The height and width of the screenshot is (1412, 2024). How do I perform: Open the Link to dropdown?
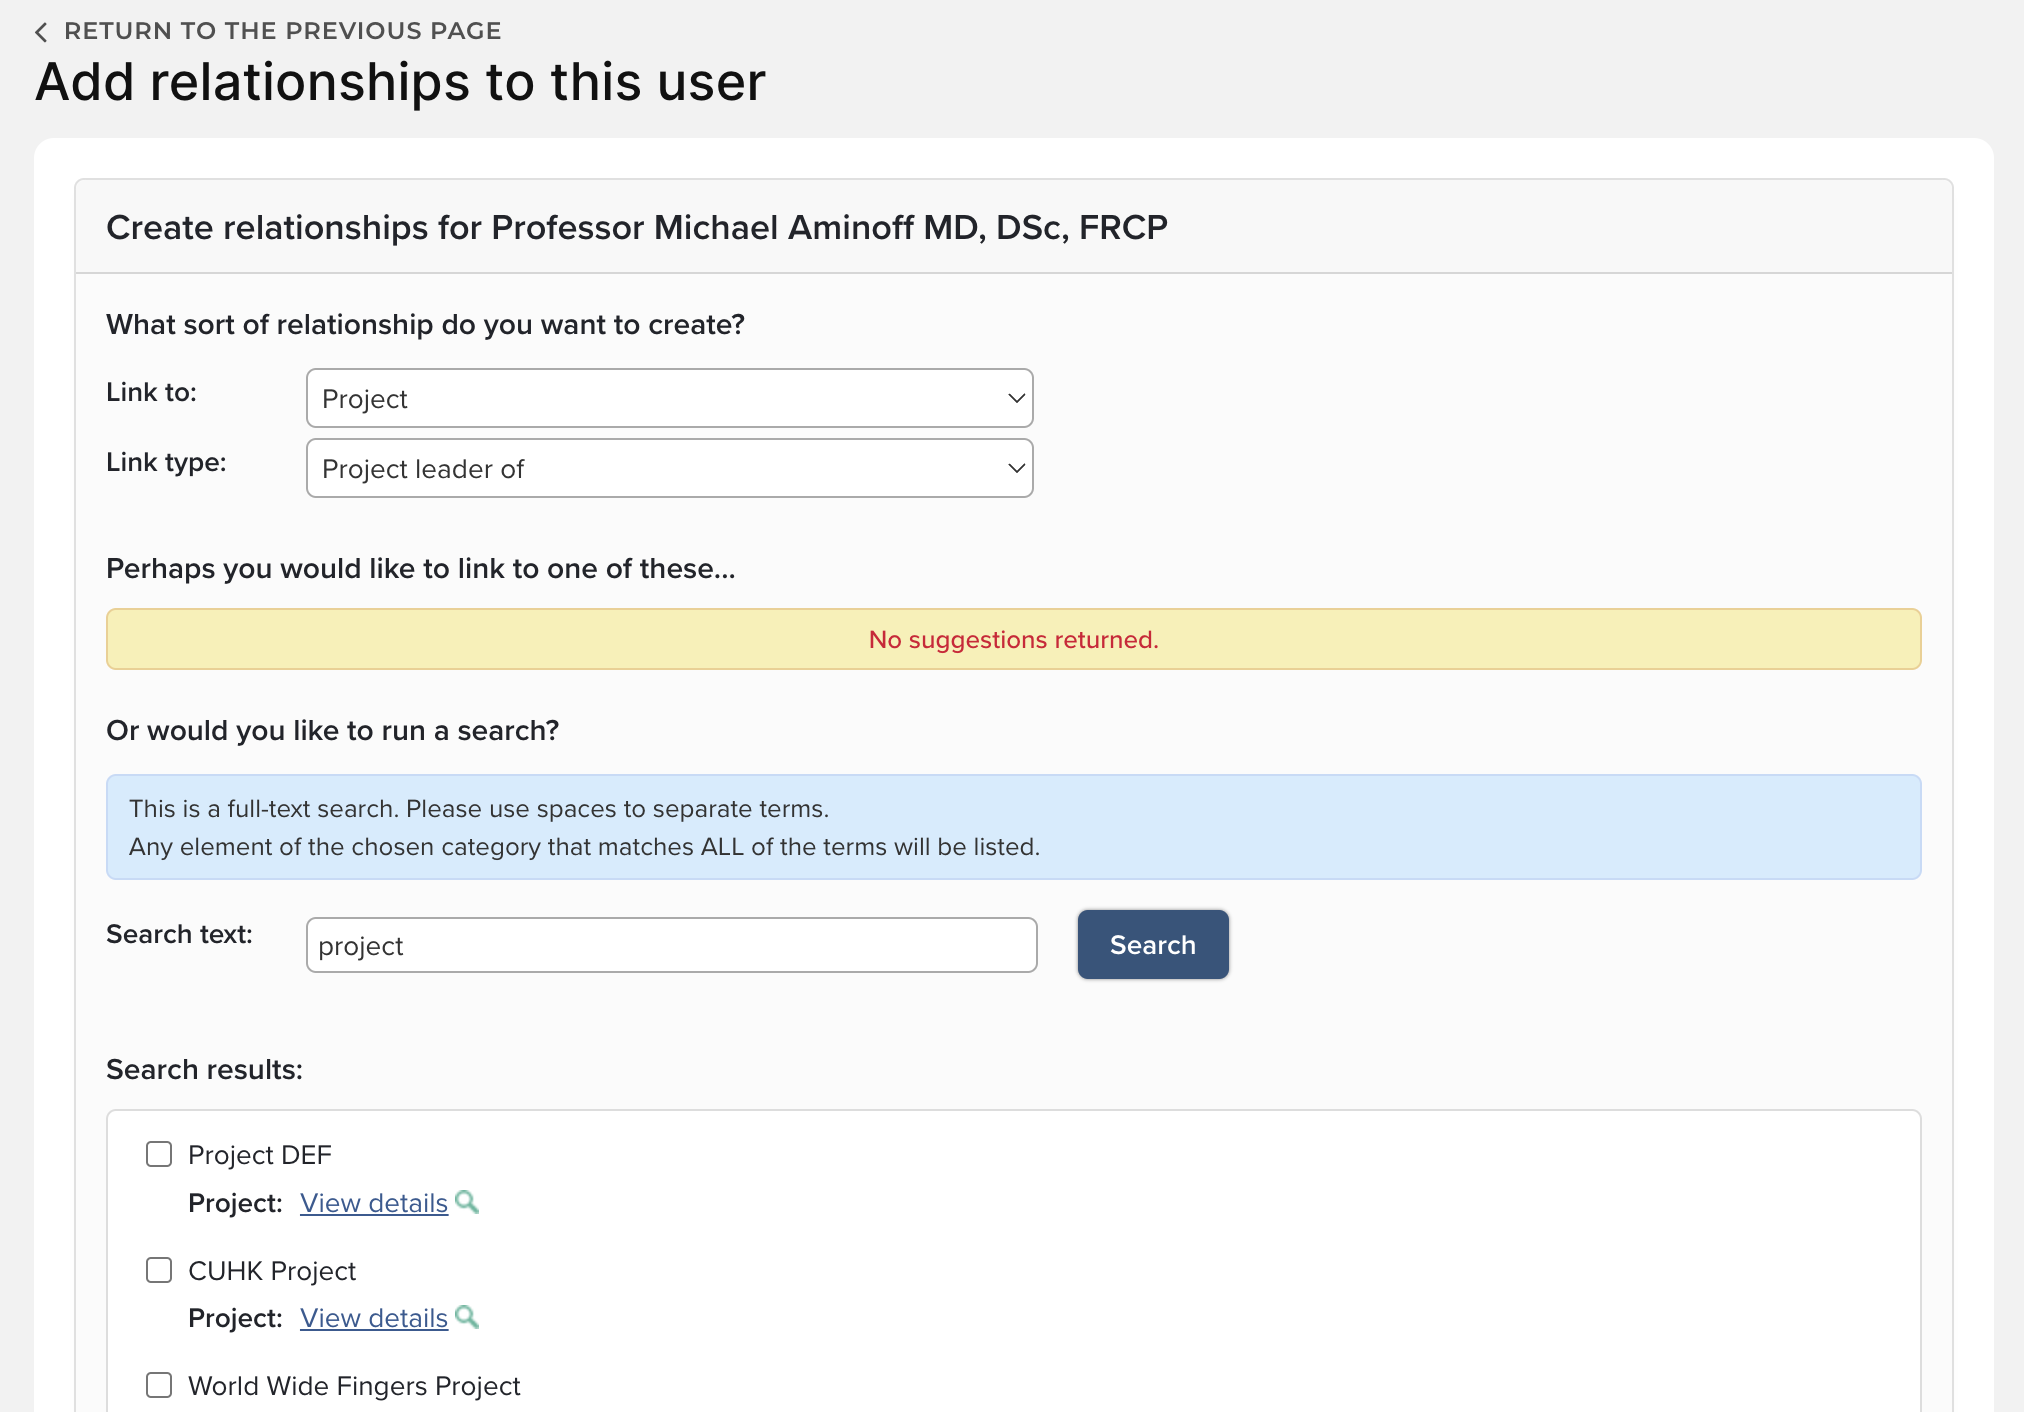pos(668,398)
